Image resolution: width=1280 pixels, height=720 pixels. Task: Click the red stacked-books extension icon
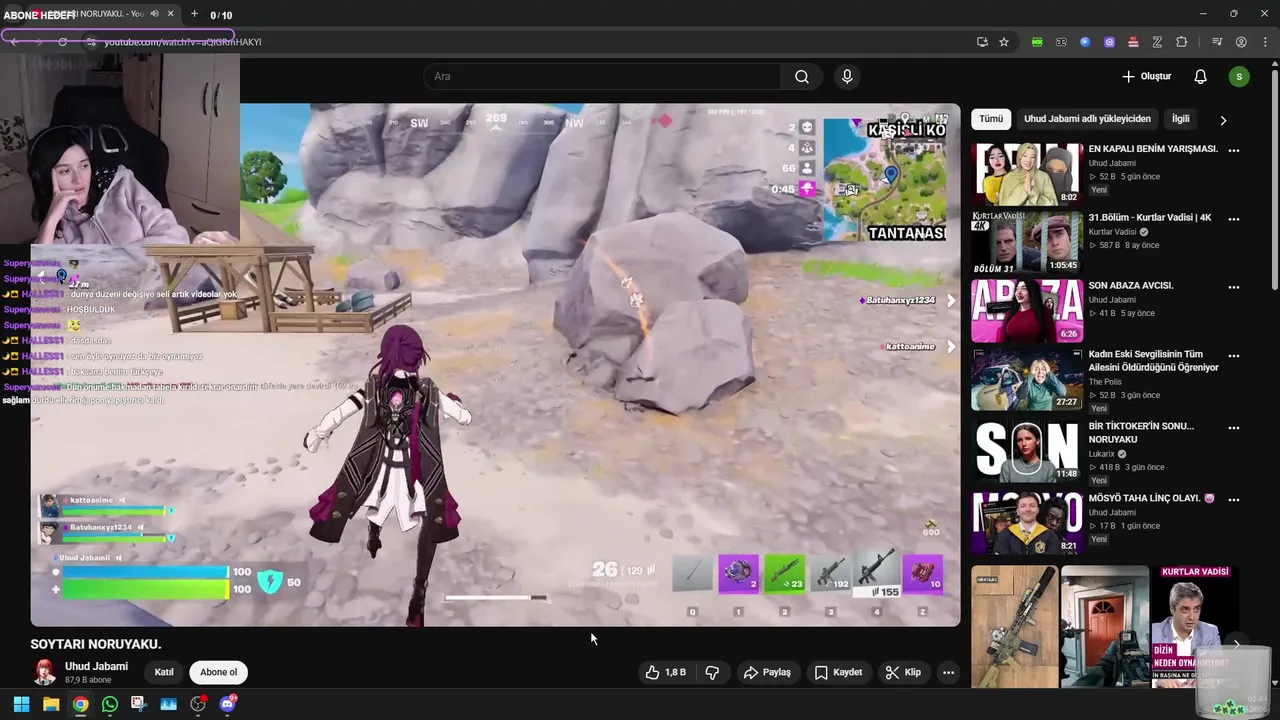(x=1133, y=42)
